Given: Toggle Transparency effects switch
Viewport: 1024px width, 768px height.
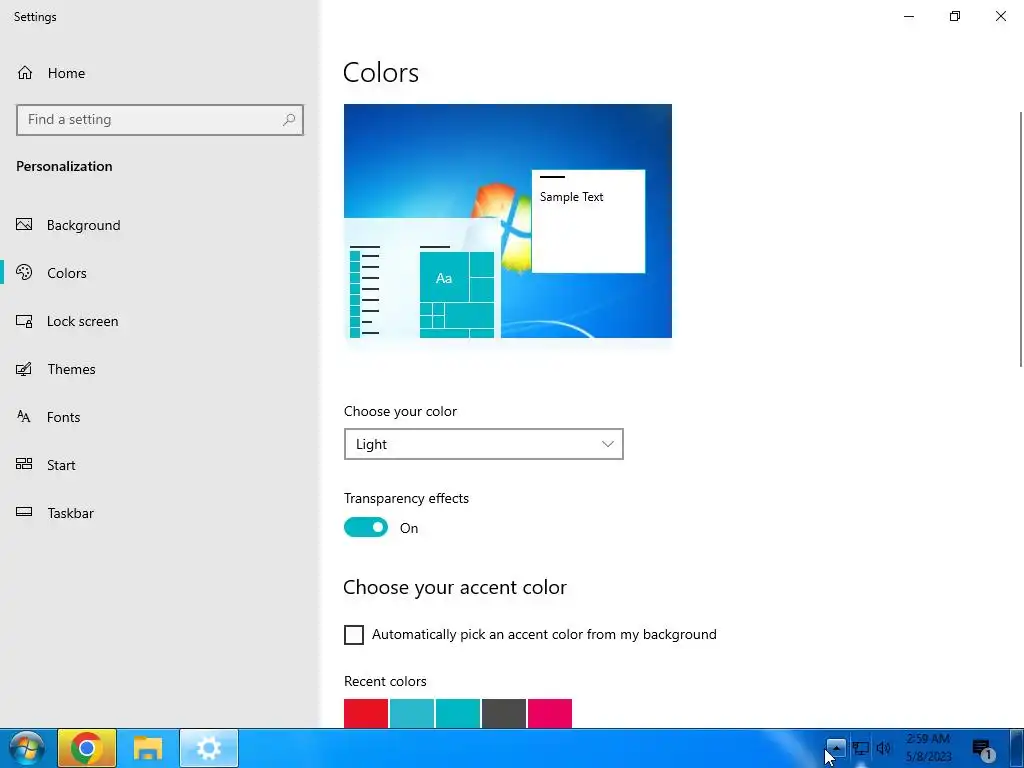Looking at the screenshot, I should 366,527.
